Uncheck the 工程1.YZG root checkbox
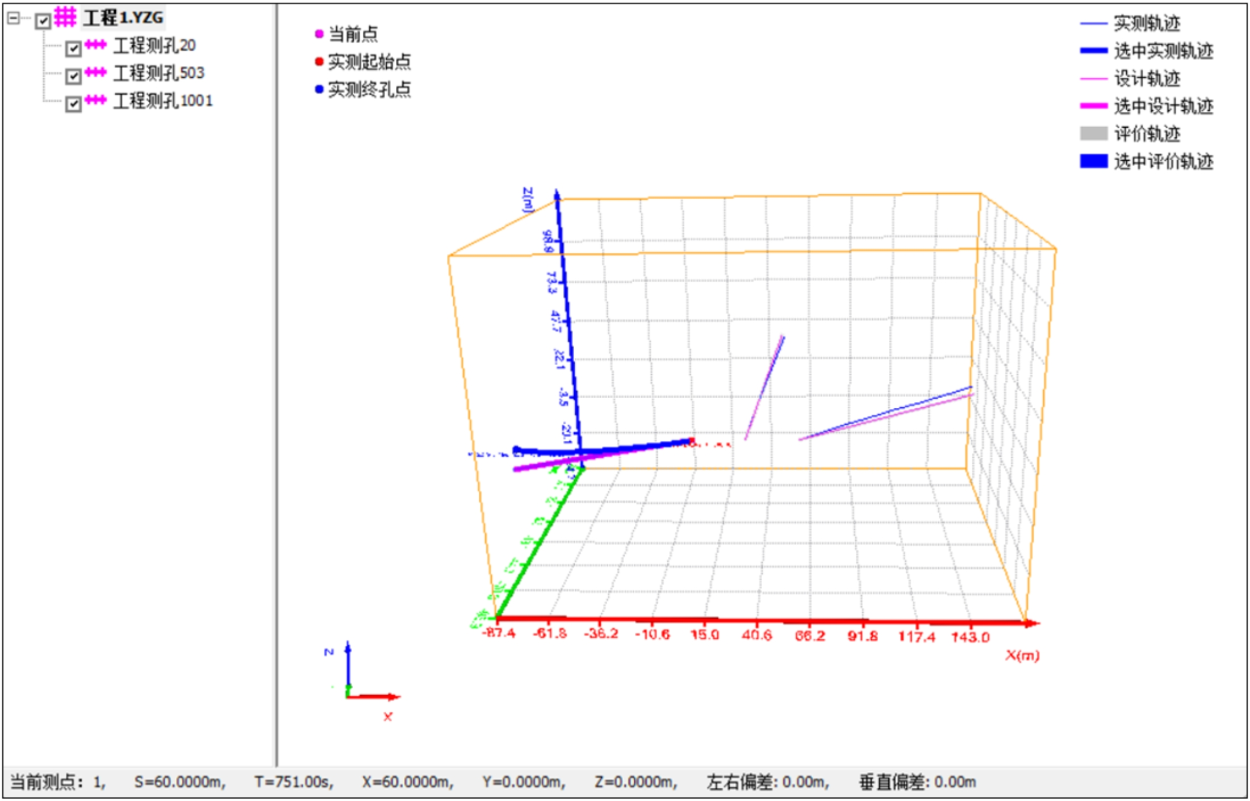Image resolution: width=1250 pixels, height=801 pixels. [43, 20]
